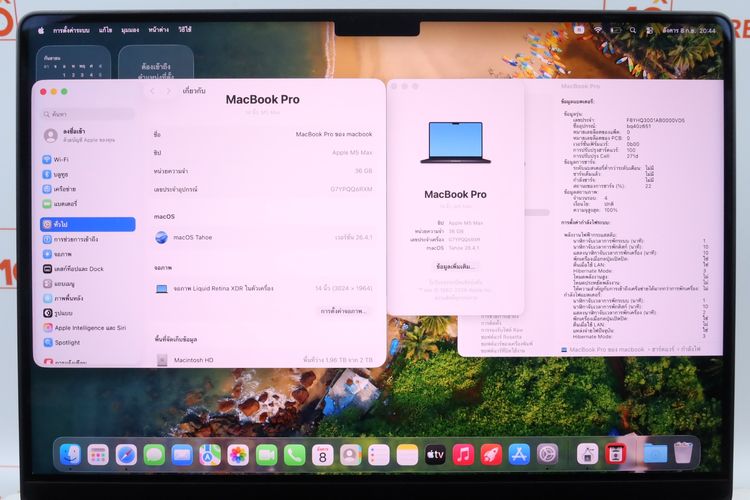Open จอภาพ (Displays) in the sidebar
The width and height of the screenshot is (750, 500).
[88, 254]
